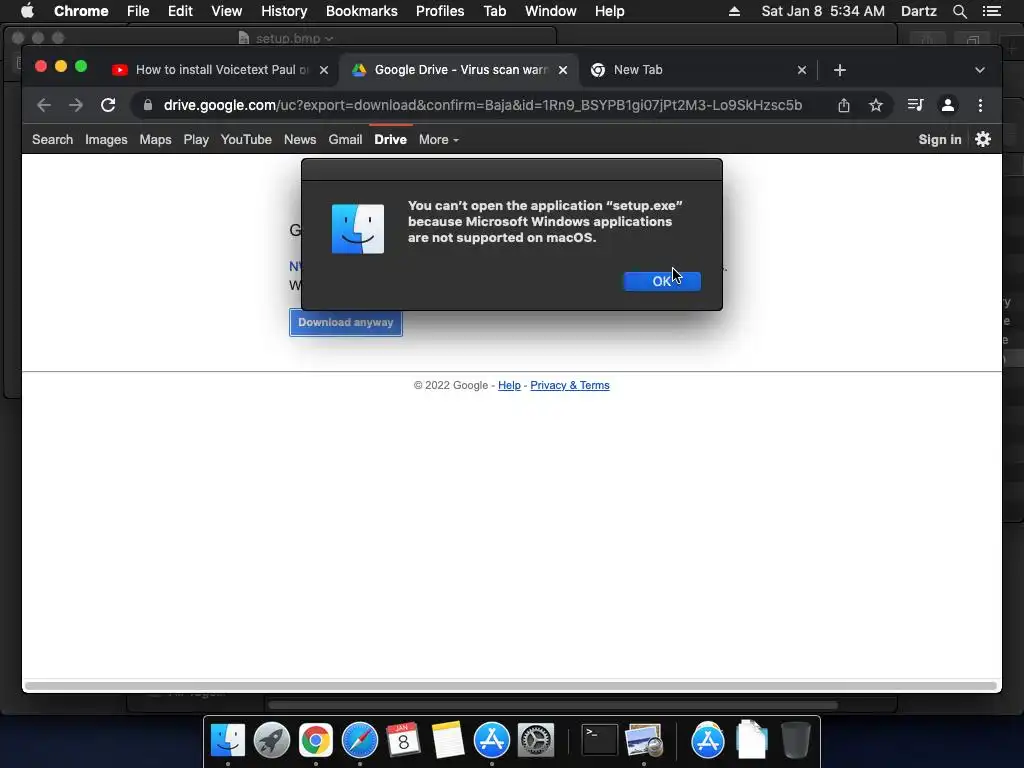Click the share icon in address bar

click(x=844, y=105)
